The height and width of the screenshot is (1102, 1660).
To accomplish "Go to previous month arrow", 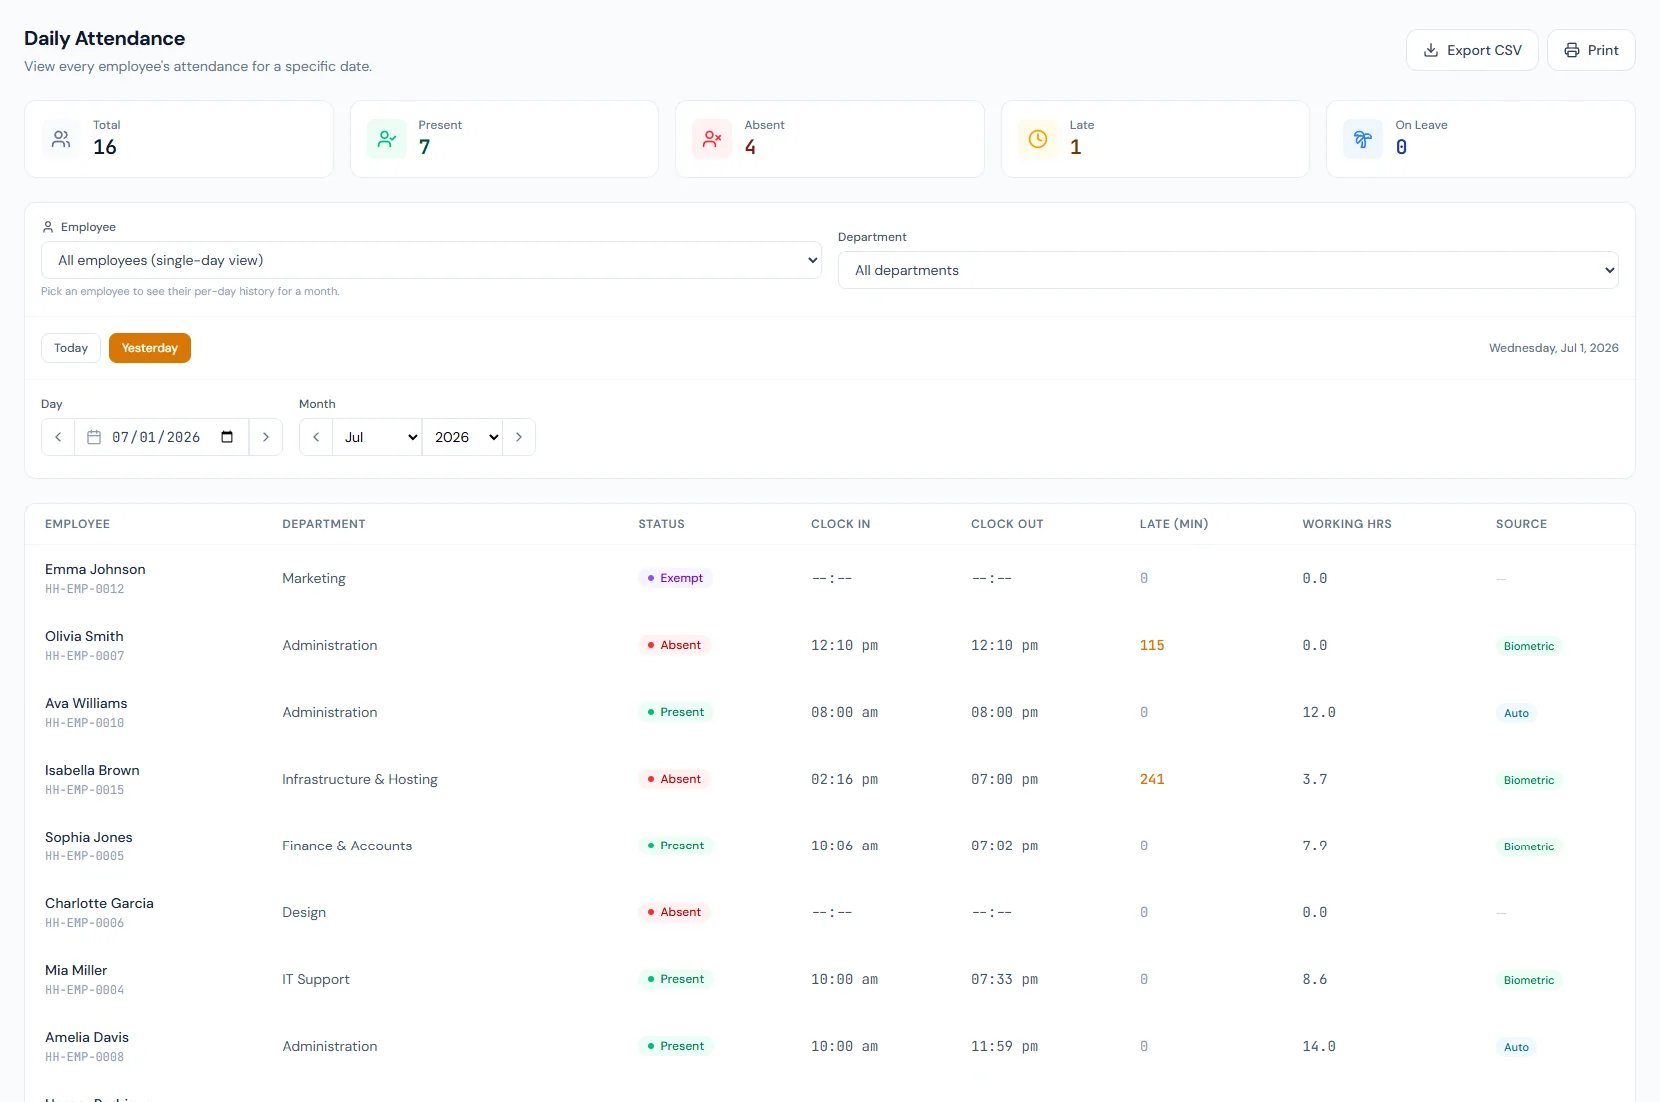I will pos(316,437).
